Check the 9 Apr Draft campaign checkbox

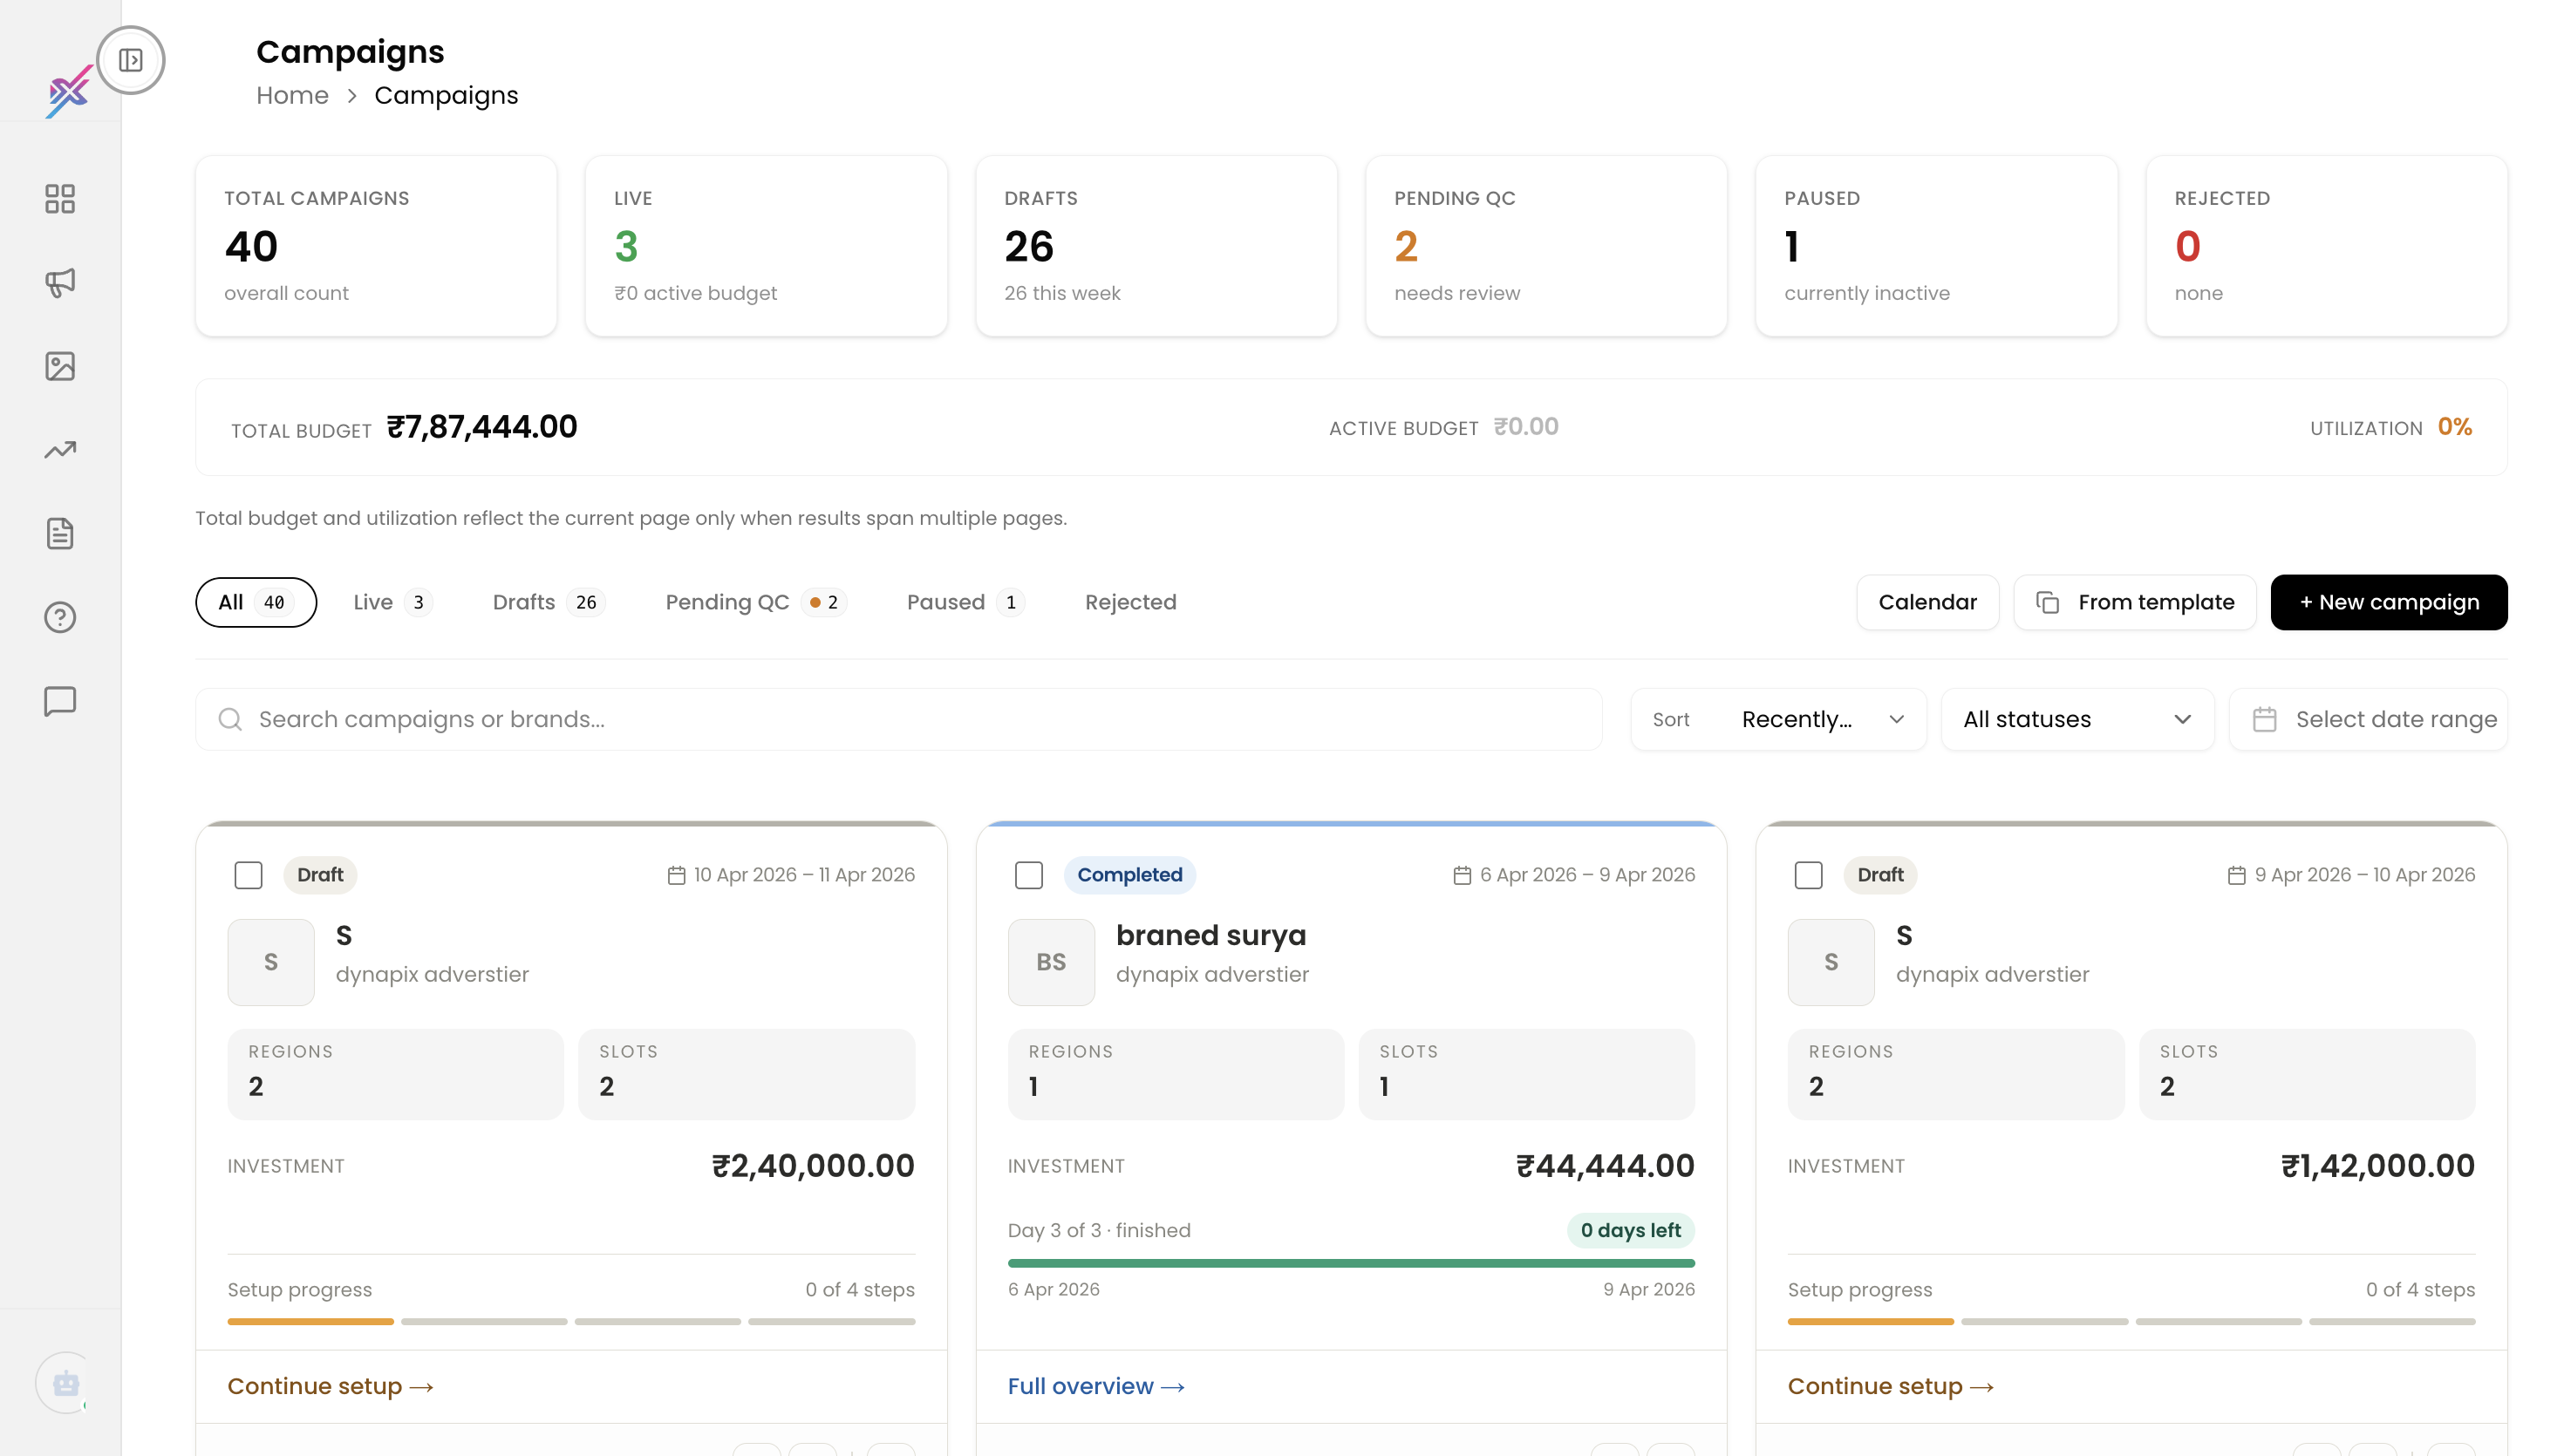(1809, 875)
